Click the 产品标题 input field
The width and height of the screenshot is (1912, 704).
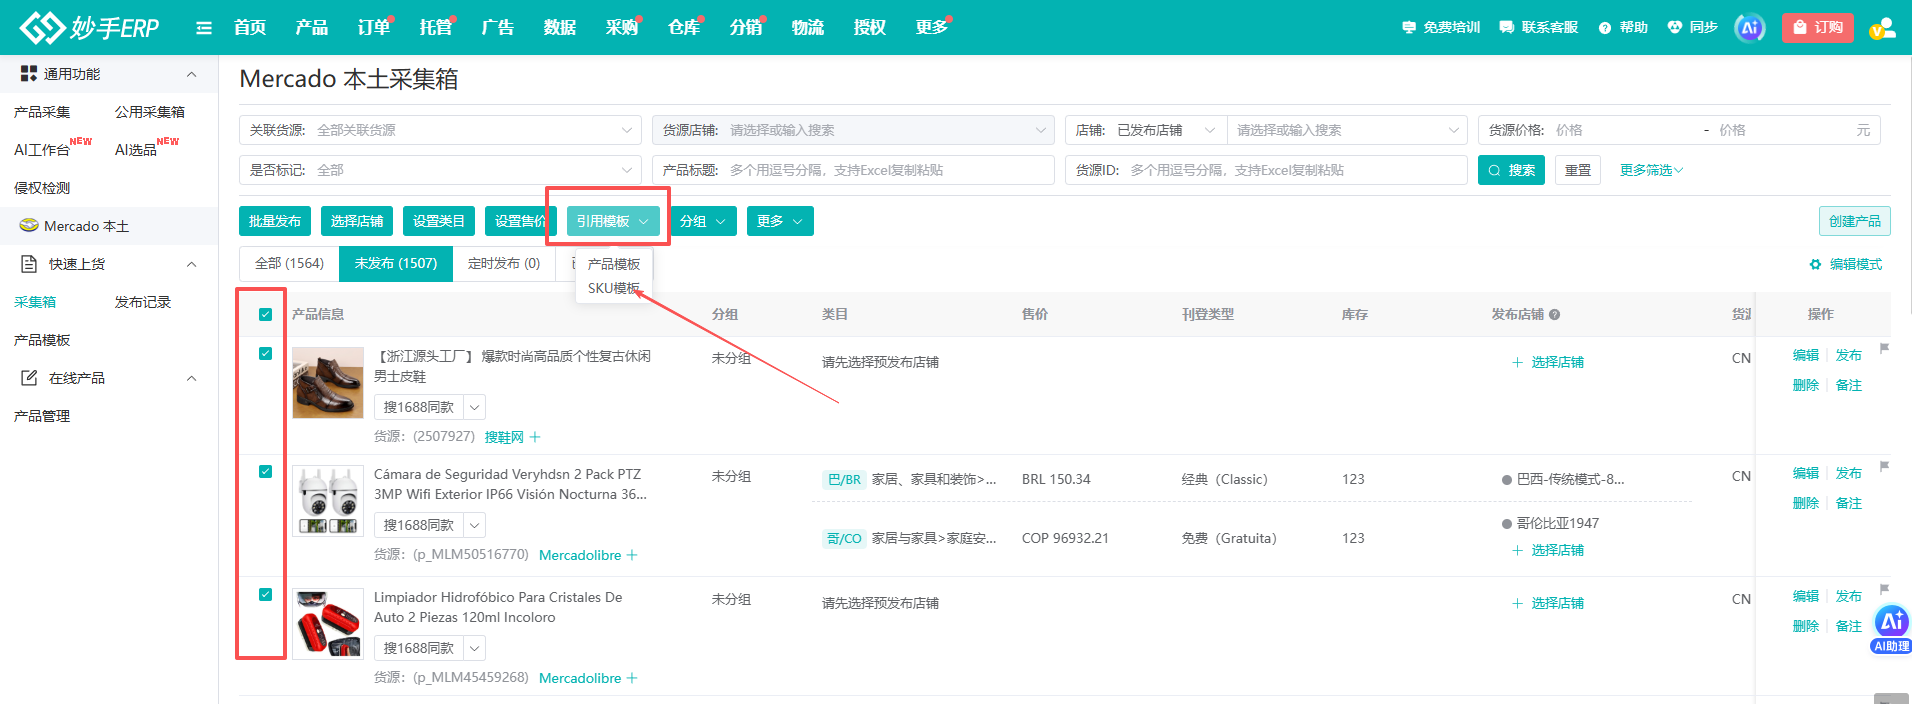click(853, 170)
